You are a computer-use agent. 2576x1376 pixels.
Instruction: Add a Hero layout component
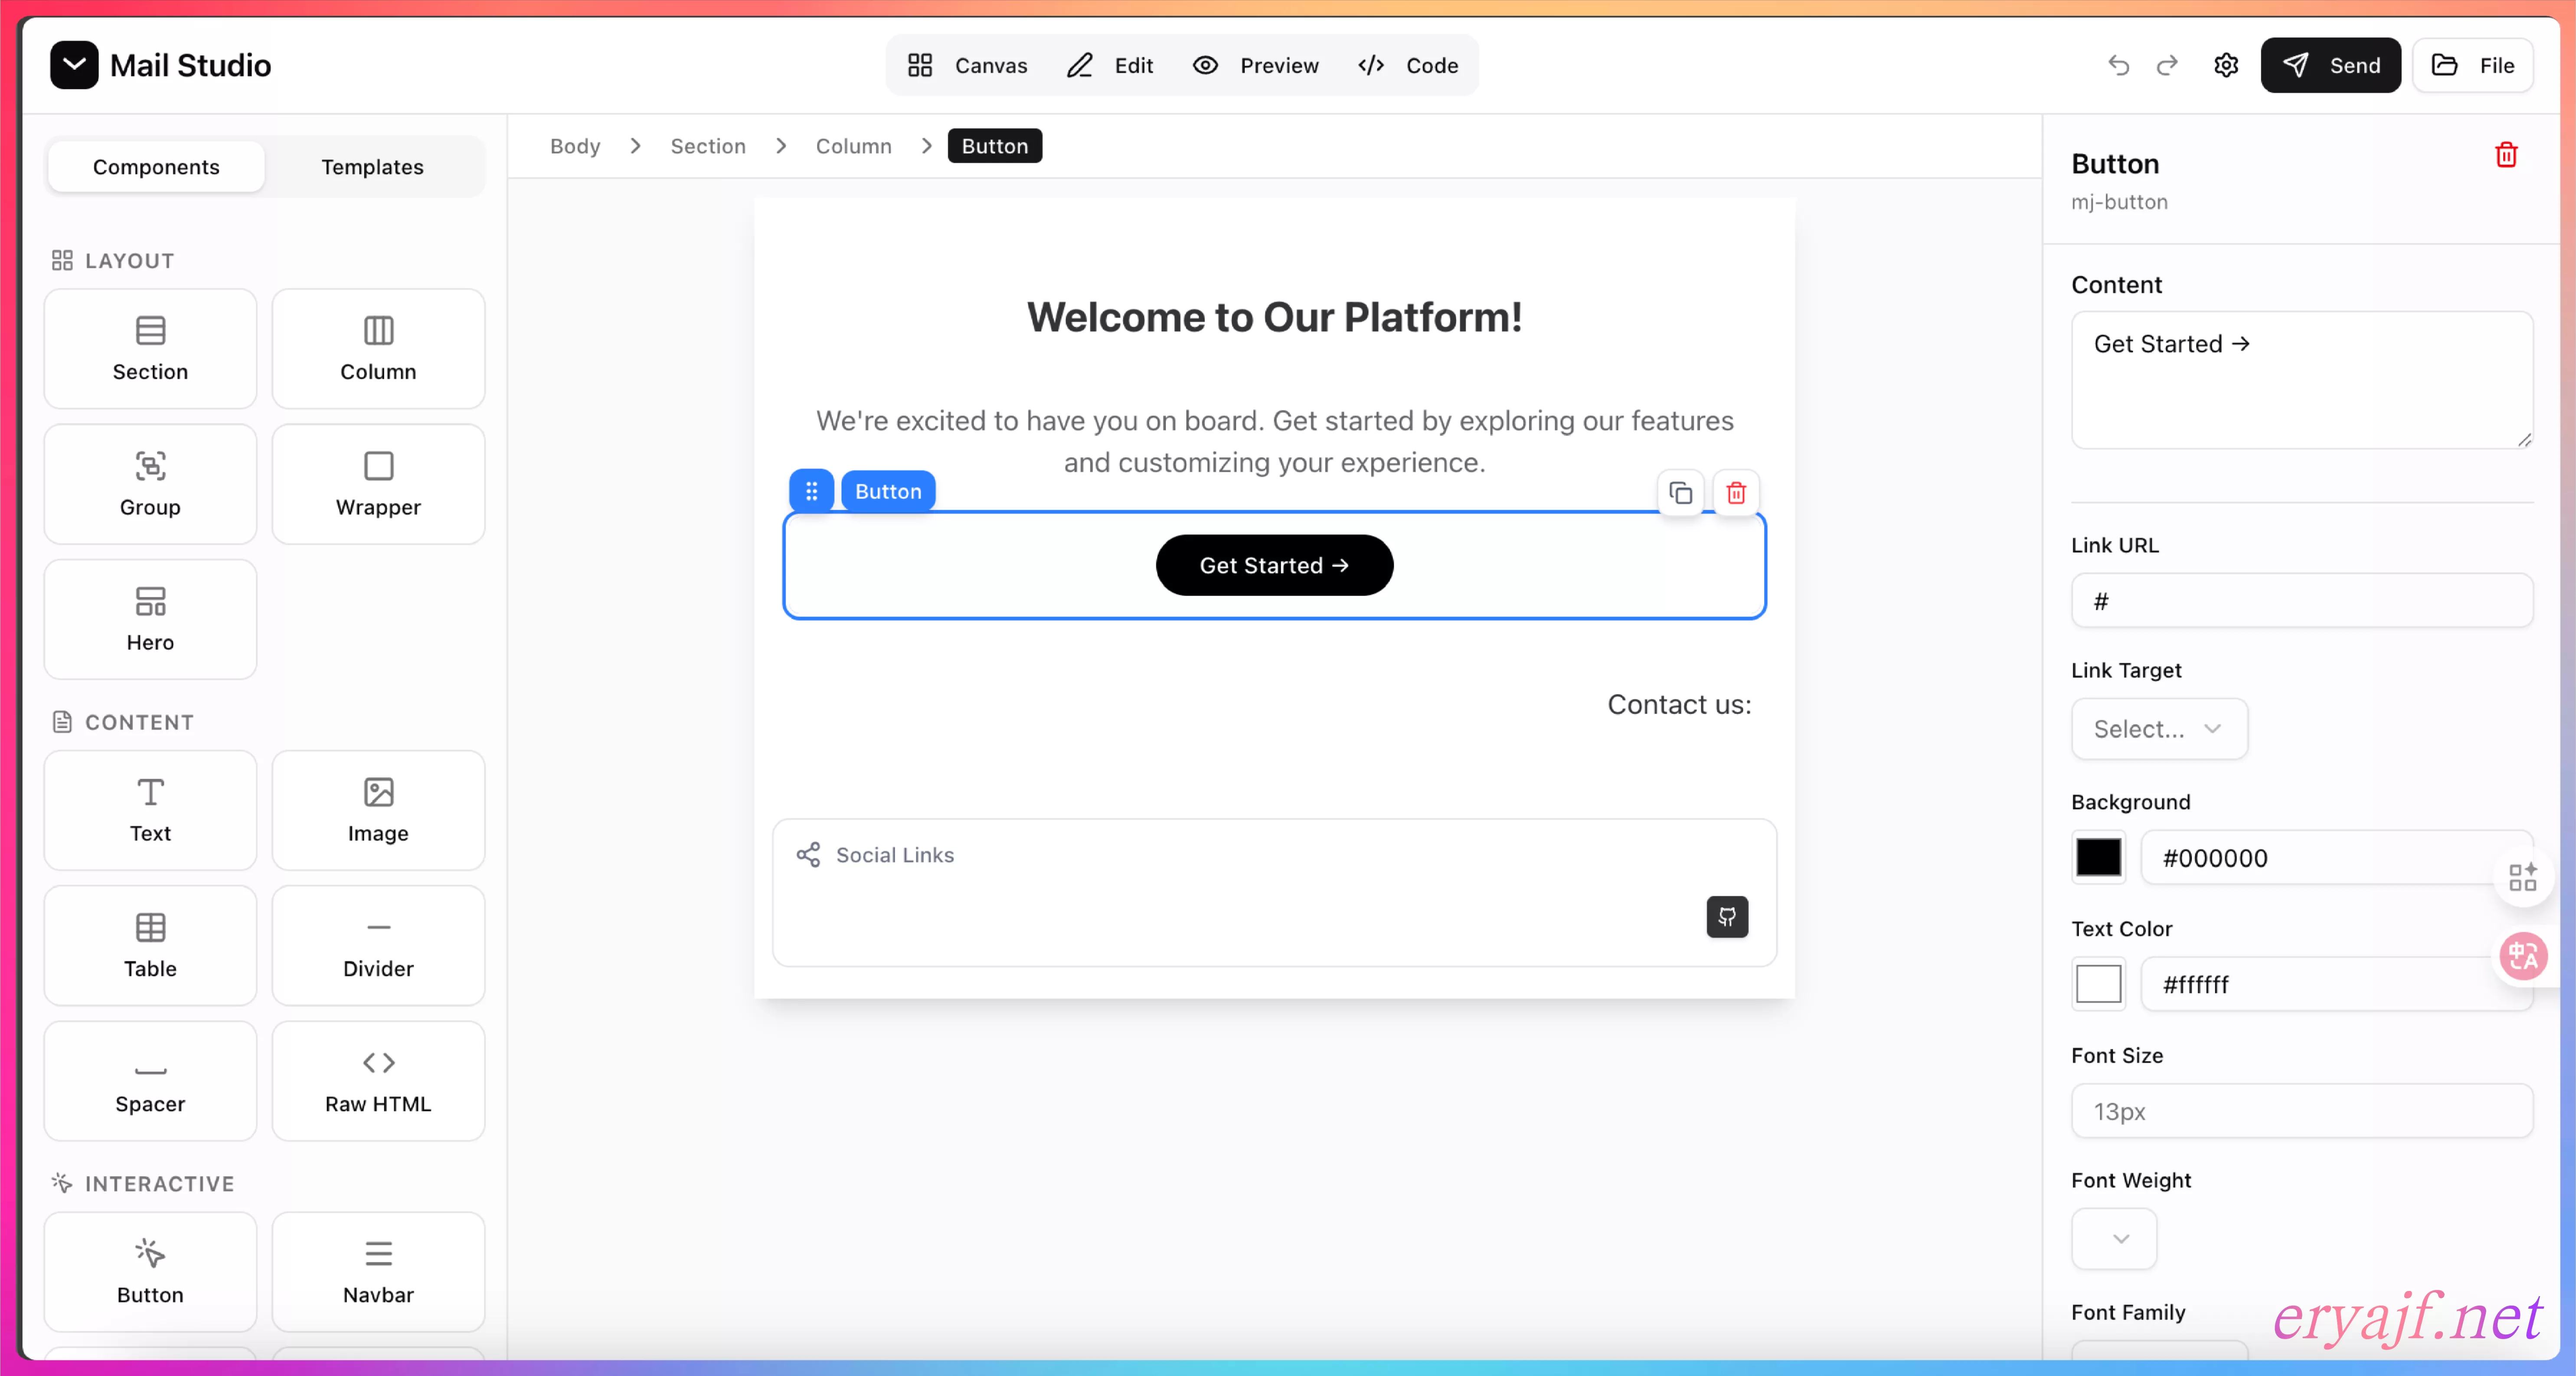[x=150, y=619]
